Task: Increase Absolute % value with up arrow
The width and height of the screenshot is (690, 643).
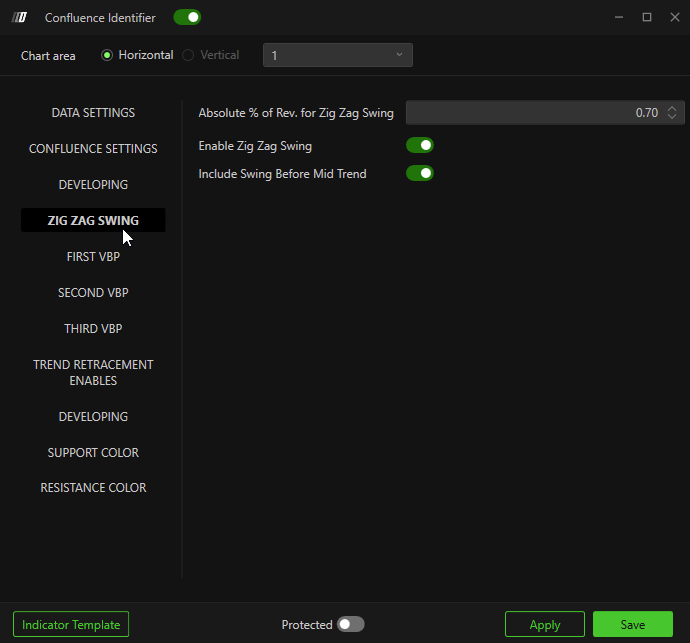Action: point(672,109)
